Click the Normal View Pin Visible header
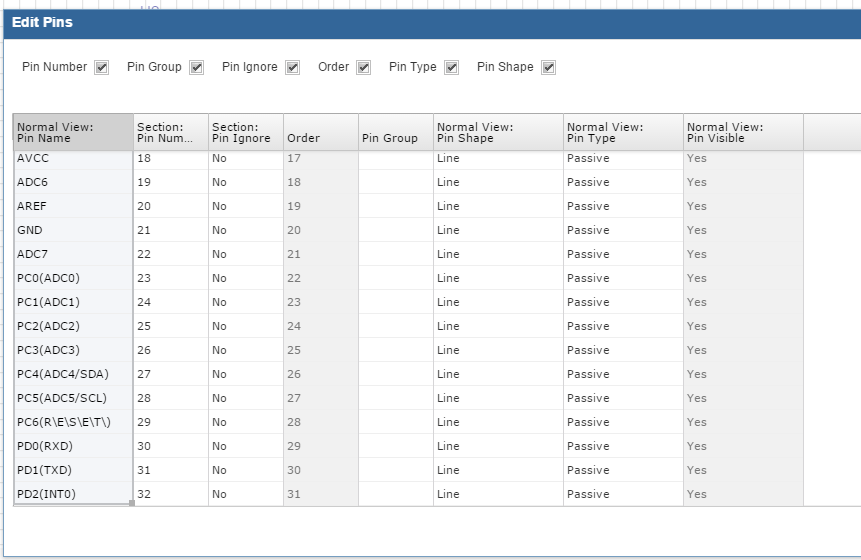The image size is (861, 560). pos(743,132)
